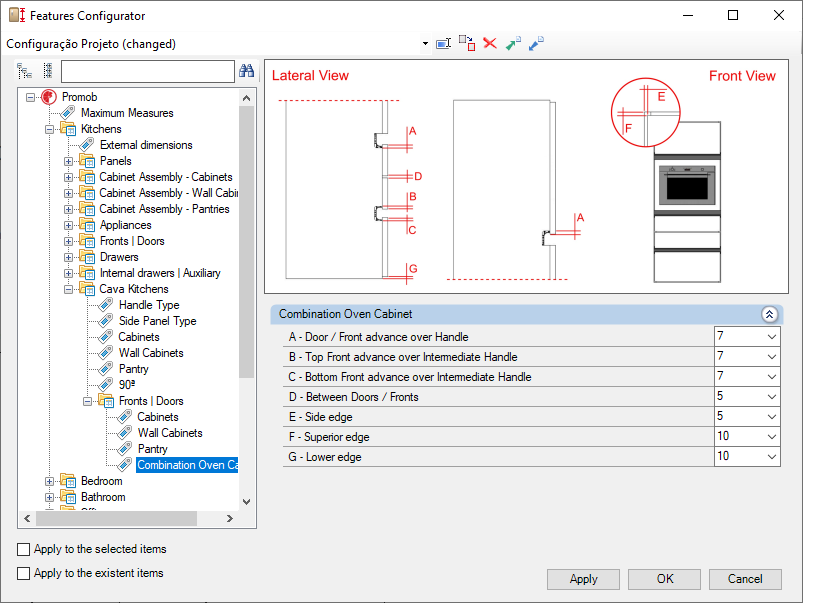The width and height of the screenshot is (819, 615).
Task: Expand the Bedroom tree node
Action: coord(49,481)
